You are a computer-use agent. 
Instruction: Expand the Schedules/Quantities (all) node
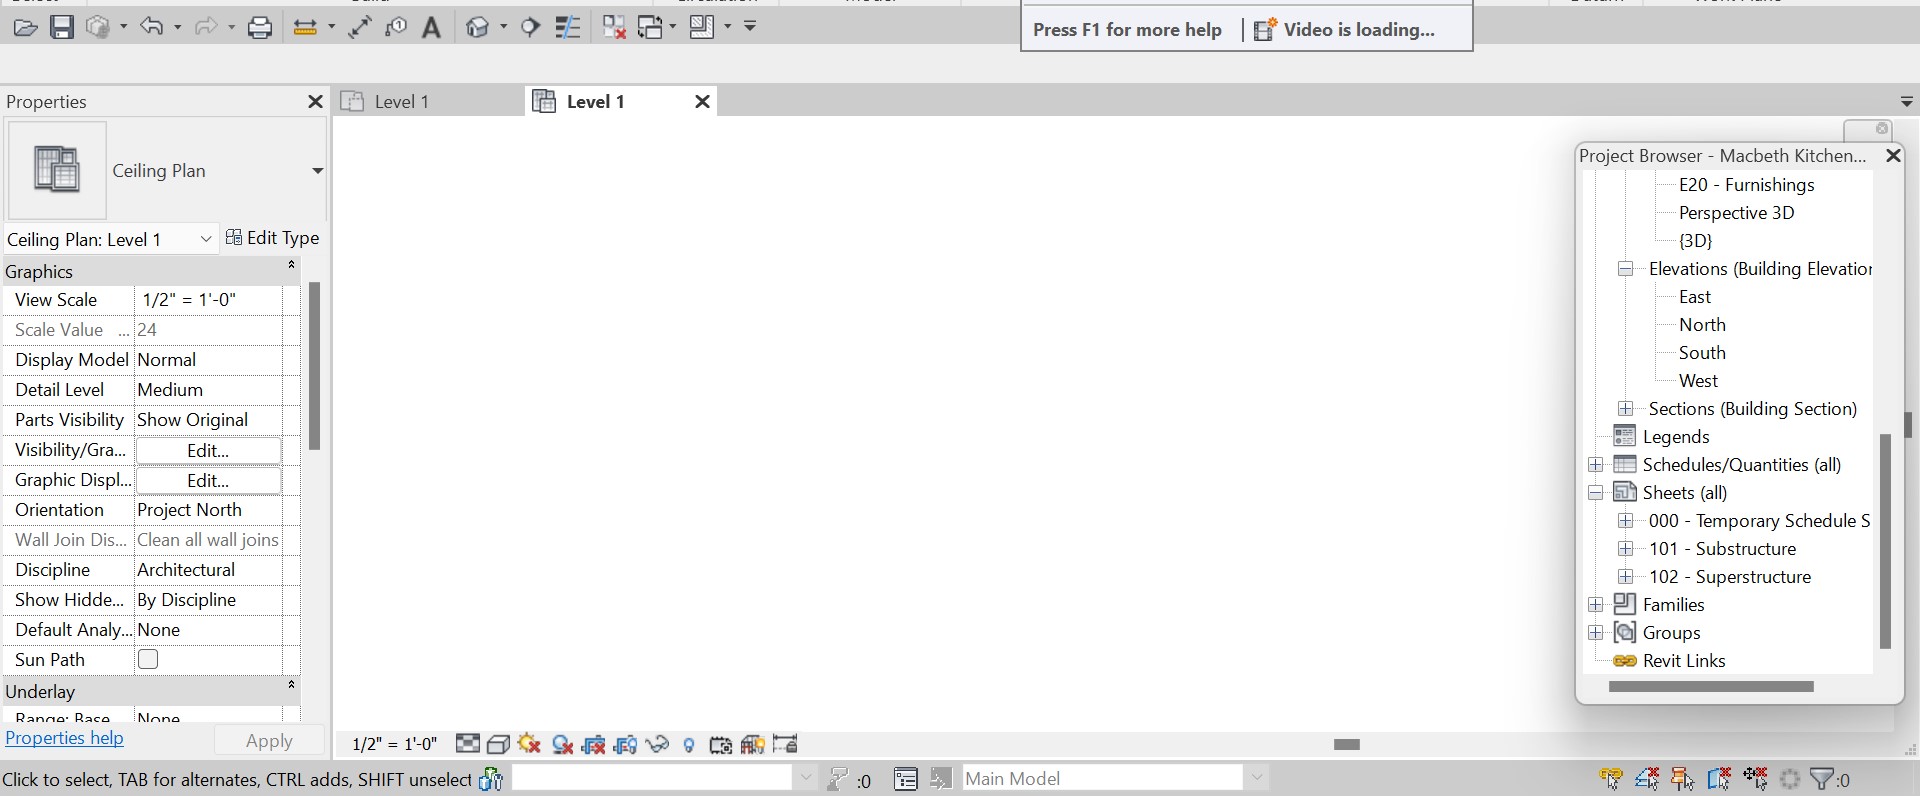coord(1596,465)
